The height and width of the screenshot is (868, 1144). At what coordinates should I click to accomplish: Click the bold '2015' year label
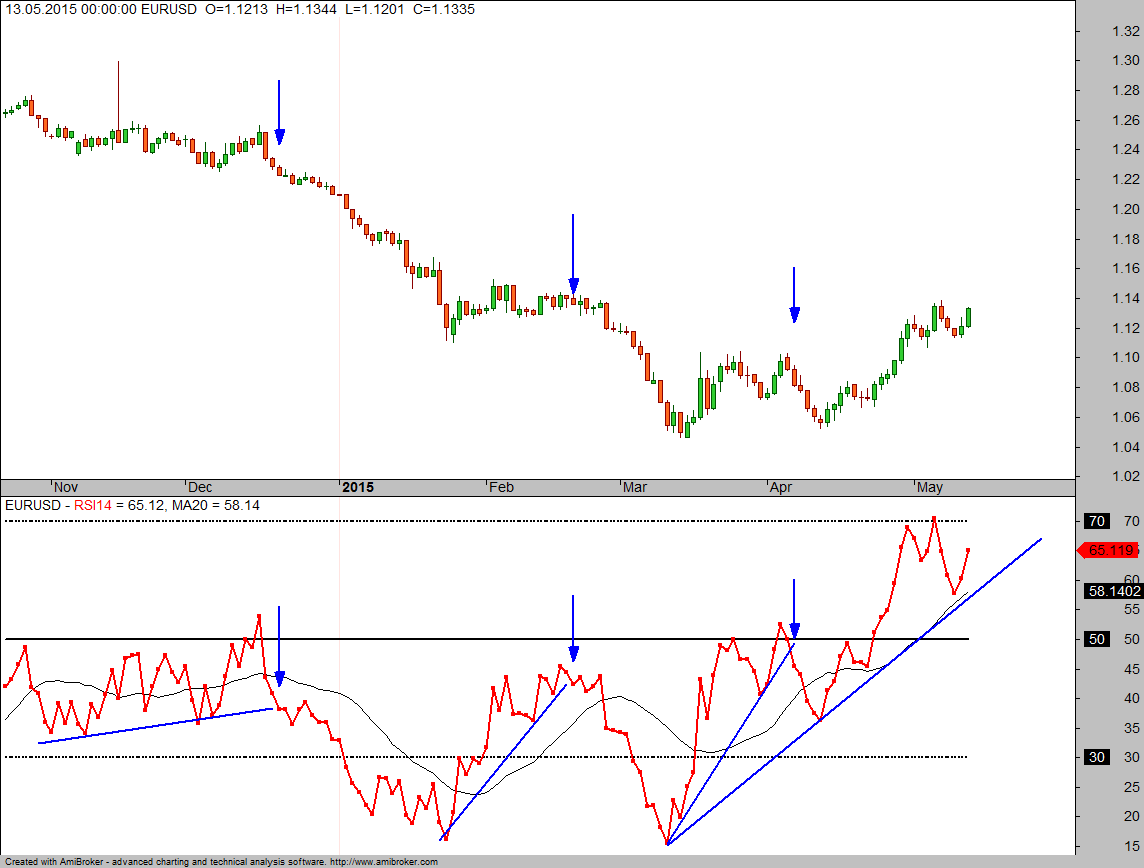(358, 487)
